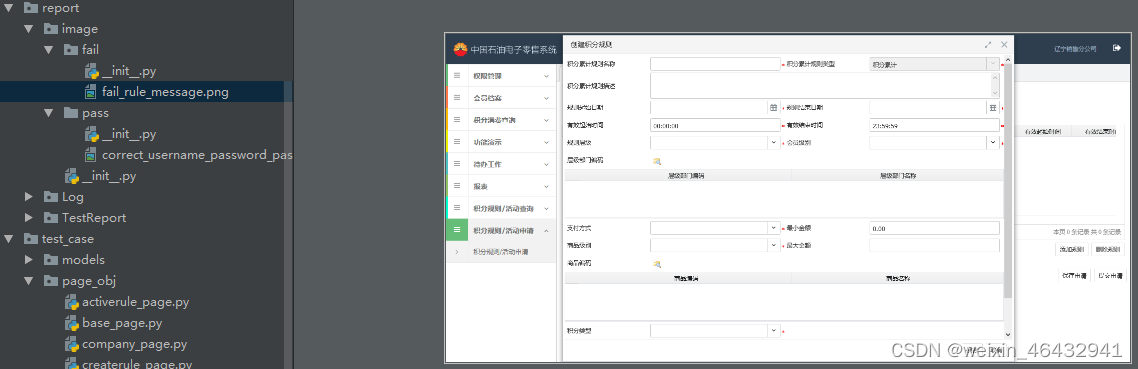Screen dimensions: 1138x369
Task: Click the start time field showing 00:00:00
Action: click(x=716, y=125)
